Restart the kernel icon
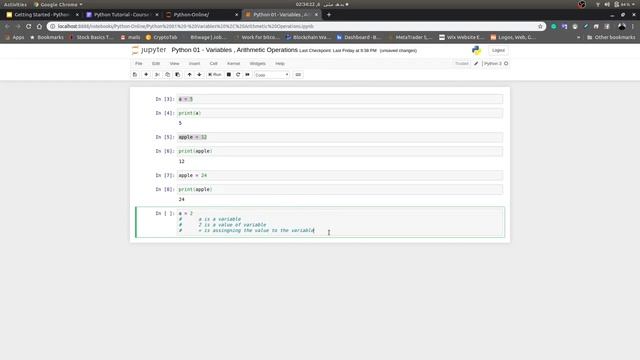Viewport: 640px width, 360px height. pyautogui.click(x=238, y=75)
